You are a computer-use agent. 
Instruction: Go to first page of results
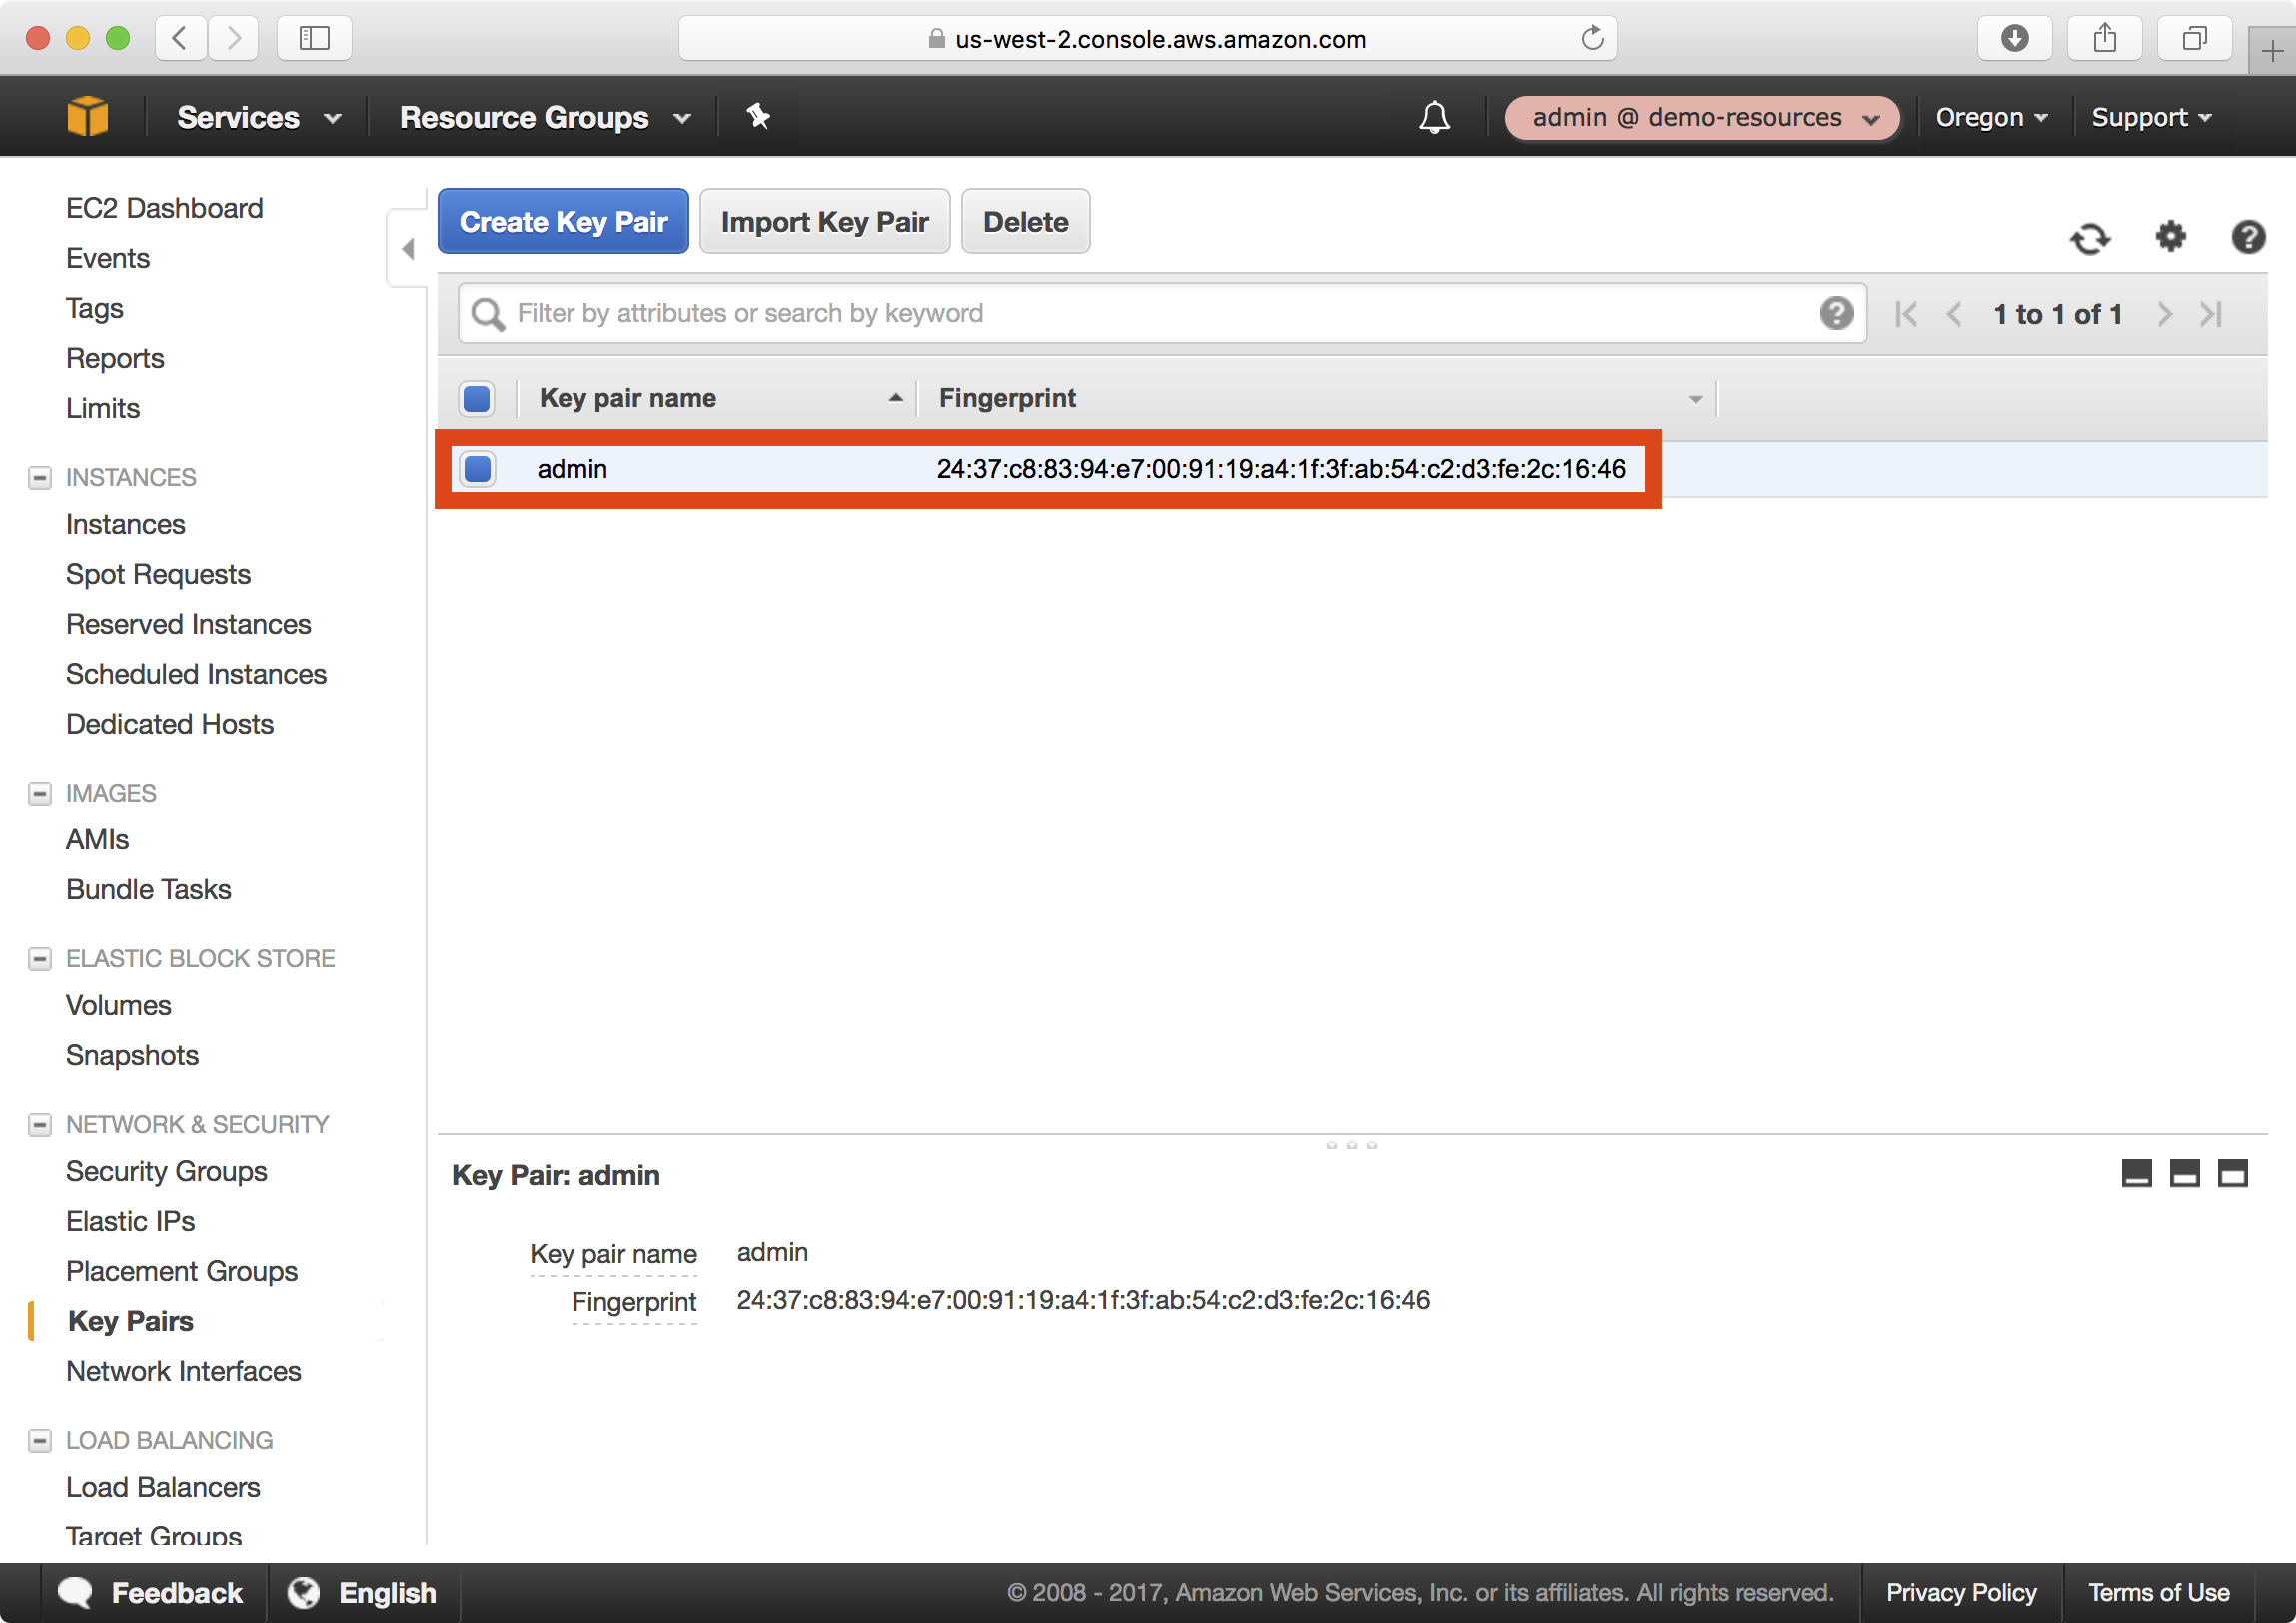click(x=1906, y=314)
